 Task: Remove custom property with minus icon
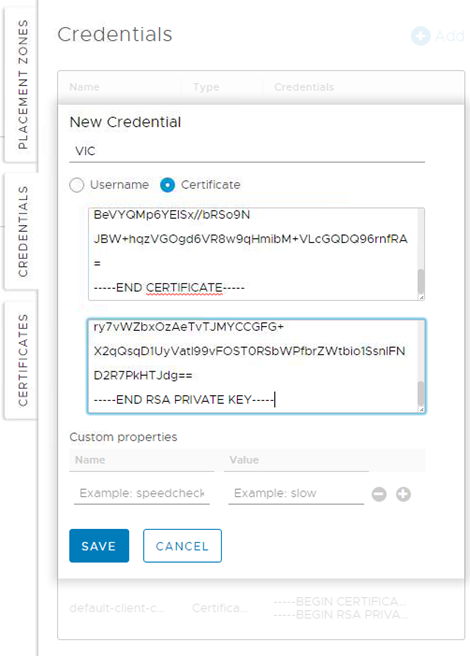(379, 494)
